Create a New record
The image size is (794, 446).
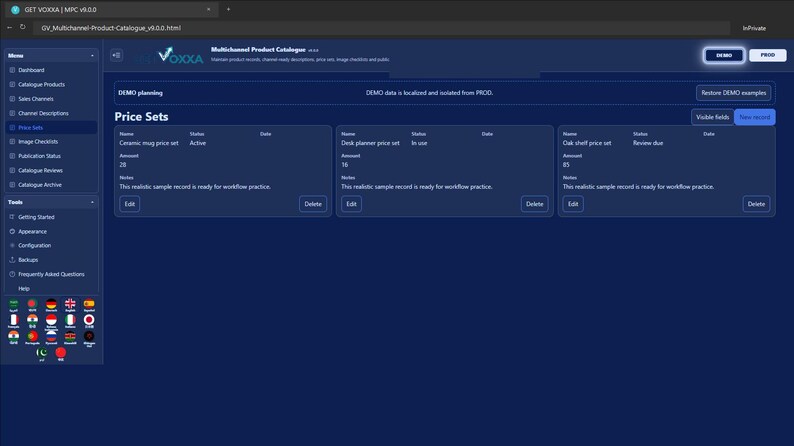tap(755, 117)
